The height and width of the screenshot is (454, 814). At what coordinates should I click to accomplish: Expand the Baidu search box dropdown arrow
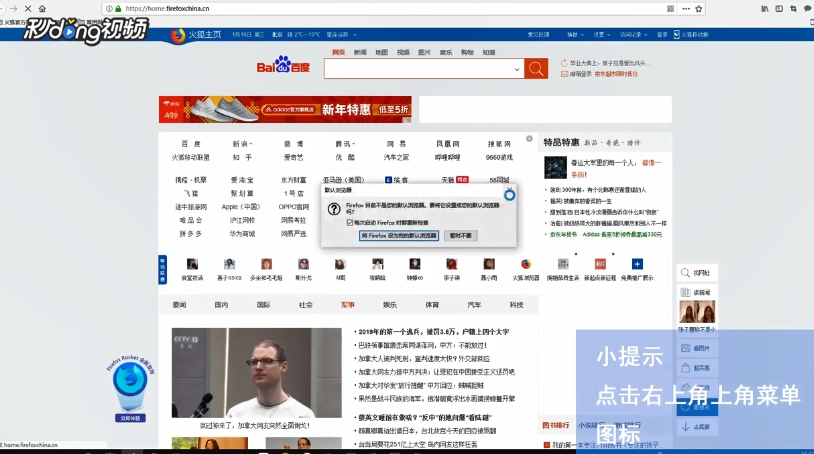pyautogui.click(x=517, y=69)
